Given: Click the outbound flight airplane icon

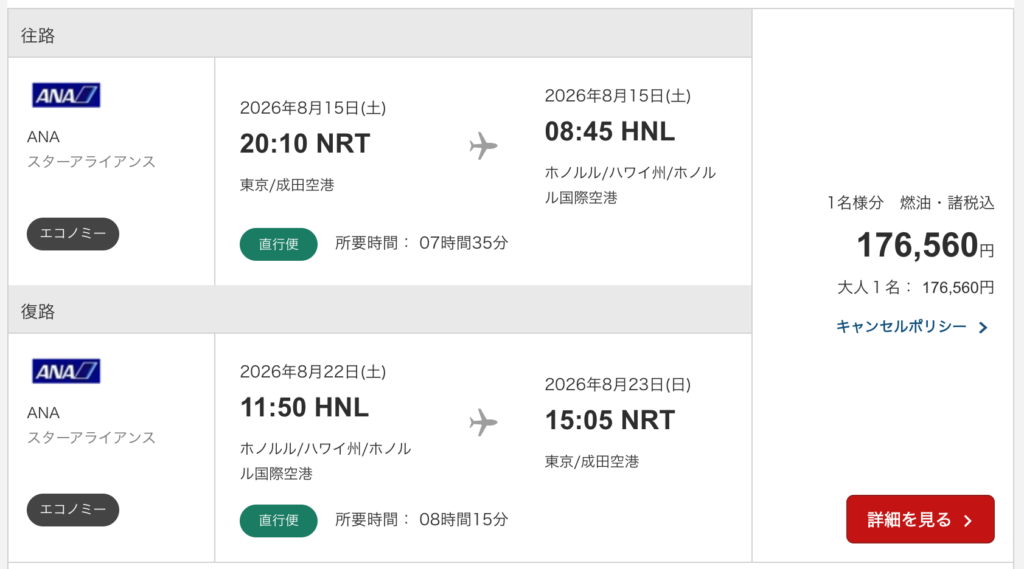Looking at the screenshot, I should click(x=483, y=146).
